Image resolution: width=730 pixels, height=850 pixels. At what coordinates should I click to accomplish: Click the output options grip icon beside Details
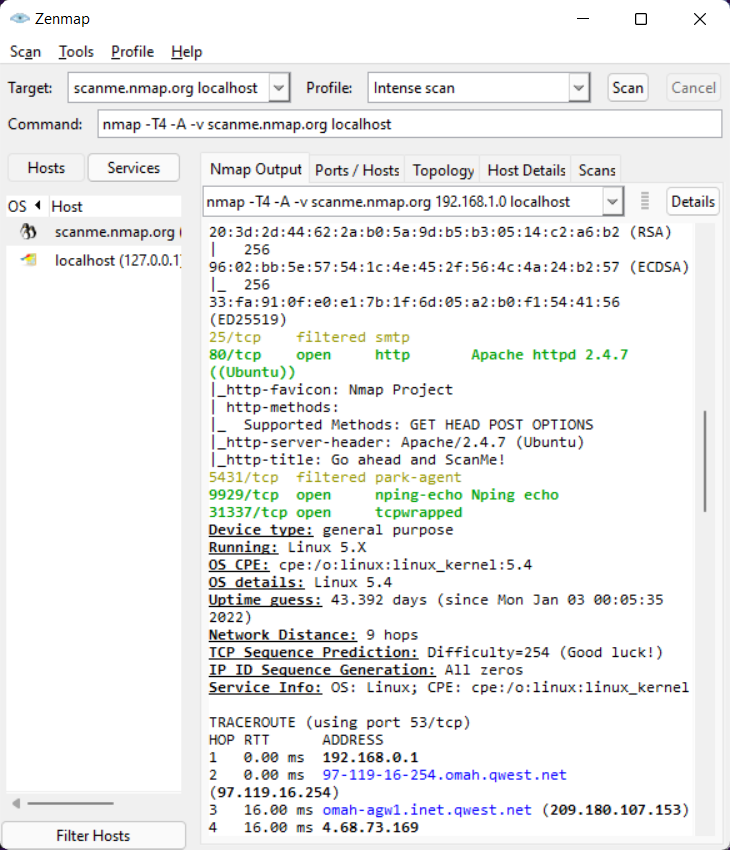[x=645, y=201]
